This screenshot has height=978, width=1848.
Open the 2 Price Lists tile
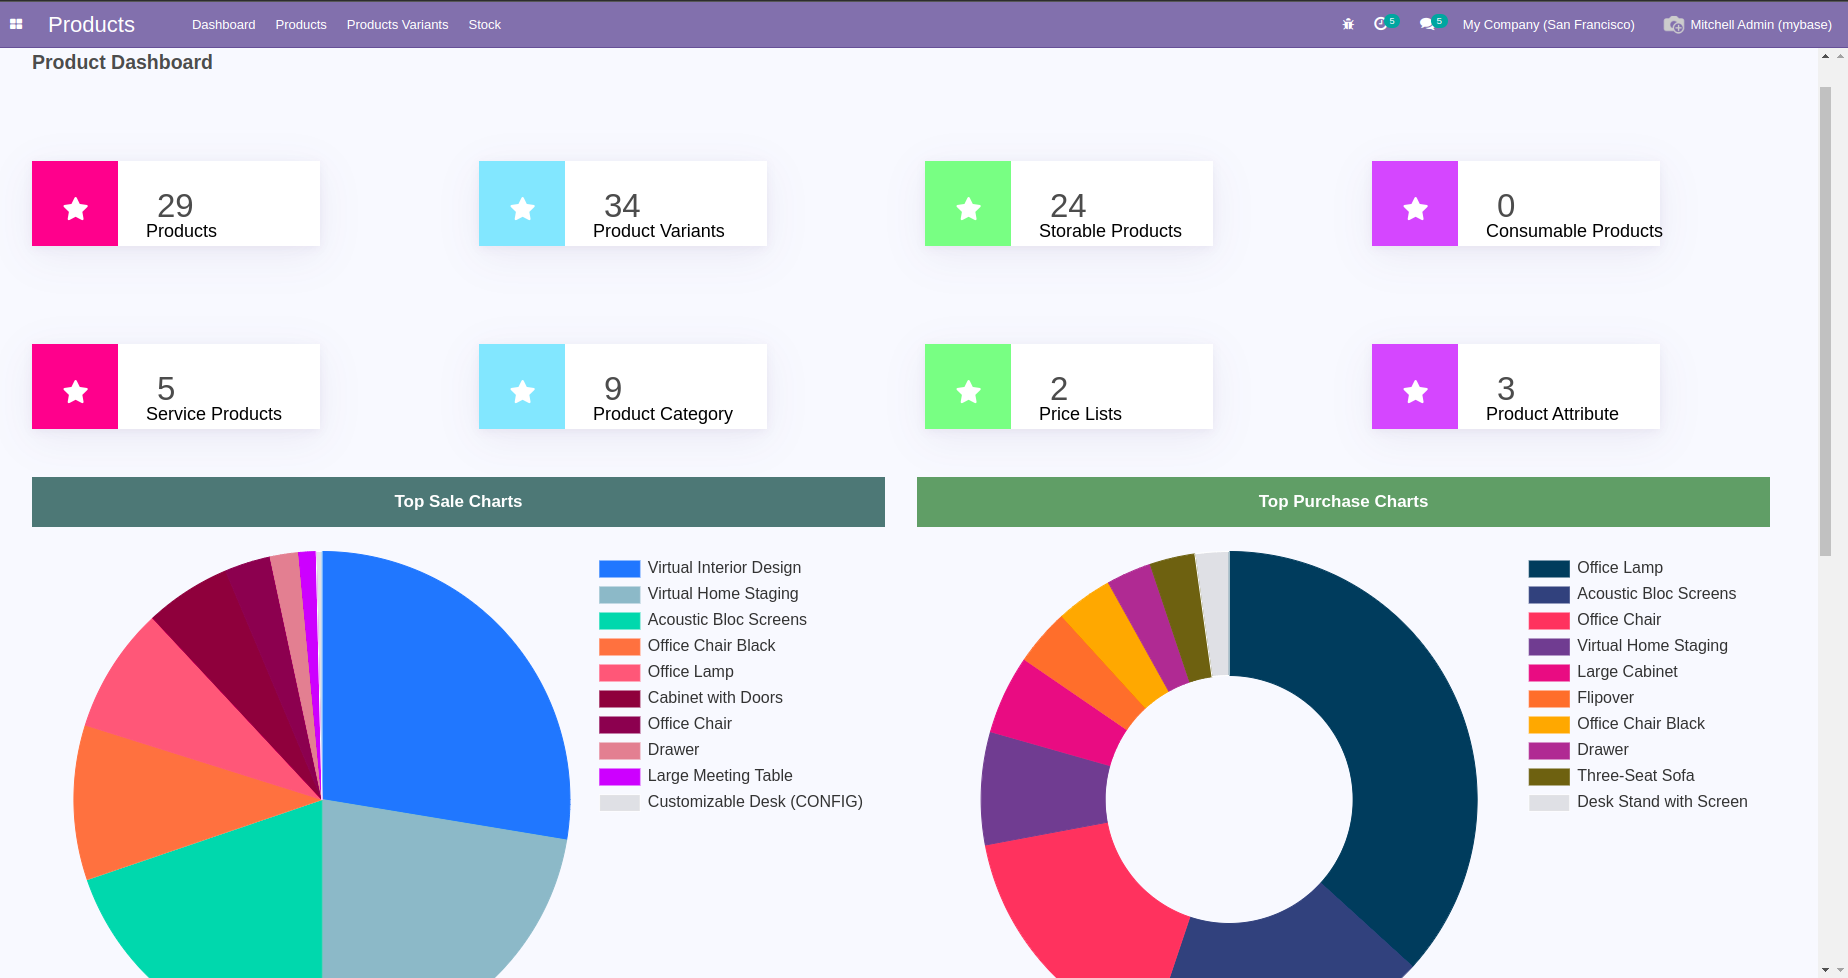(x=1069, y=386)
